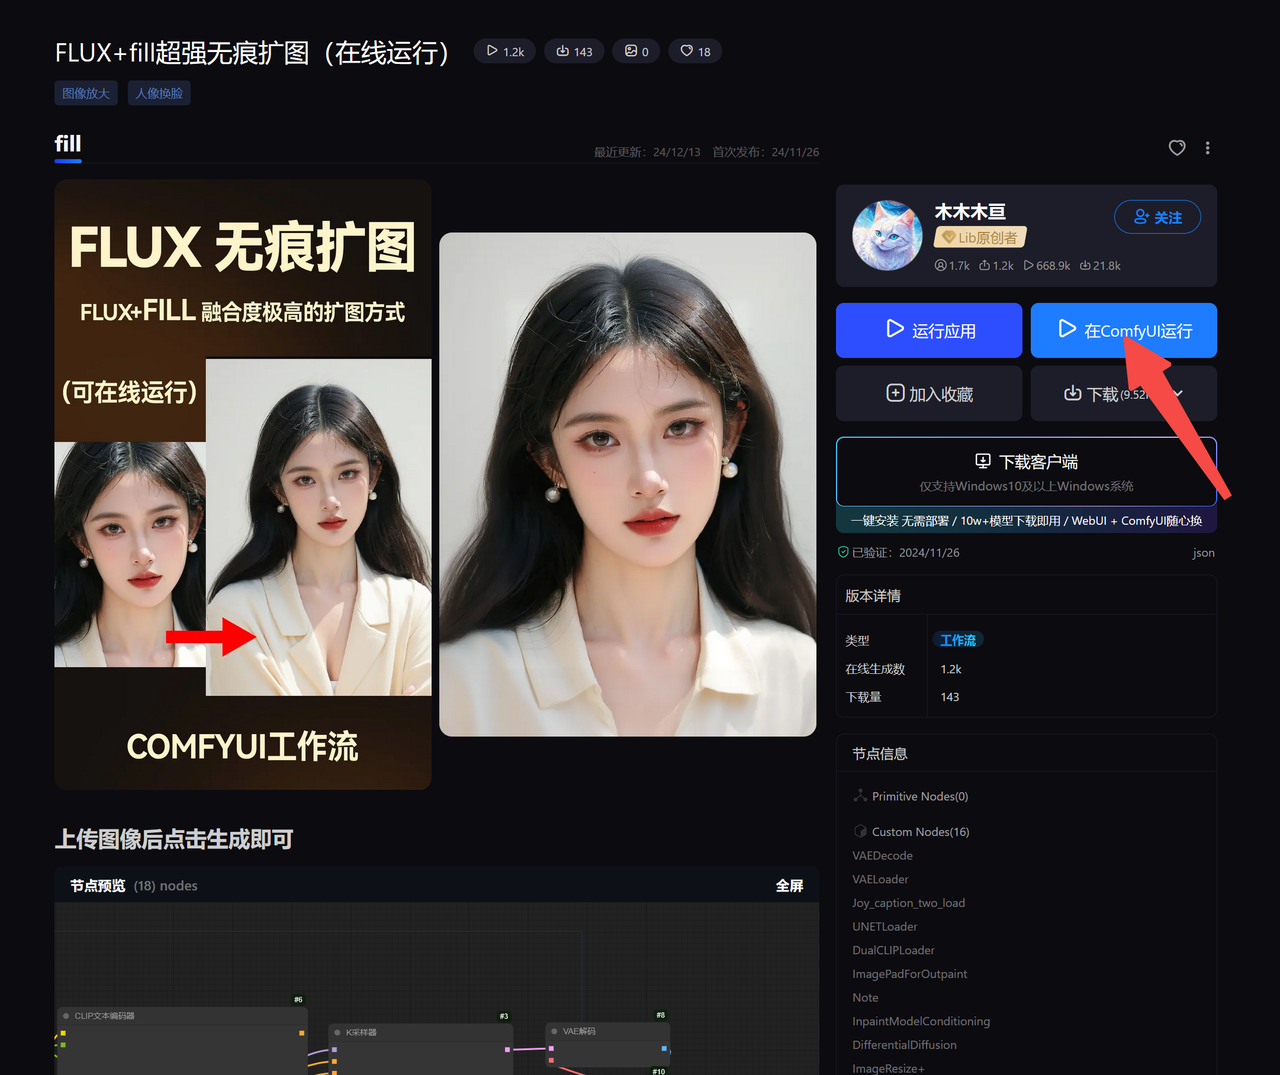Click the image count badge showing 0
This screenshot has width=1280, height=1075.
pyautogui.click(x=636, y=51)
